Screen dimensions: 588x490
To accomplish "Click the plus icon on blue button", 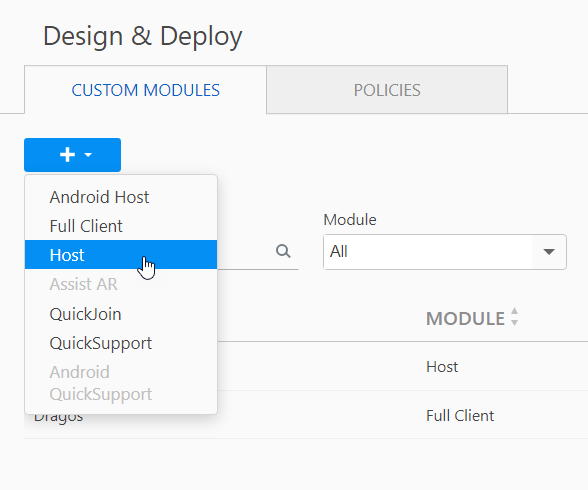I will [x=68, y=155].
